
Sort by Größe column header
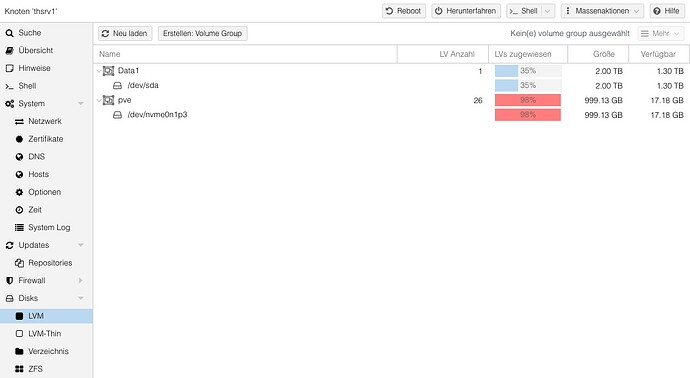tap(598, 54)
